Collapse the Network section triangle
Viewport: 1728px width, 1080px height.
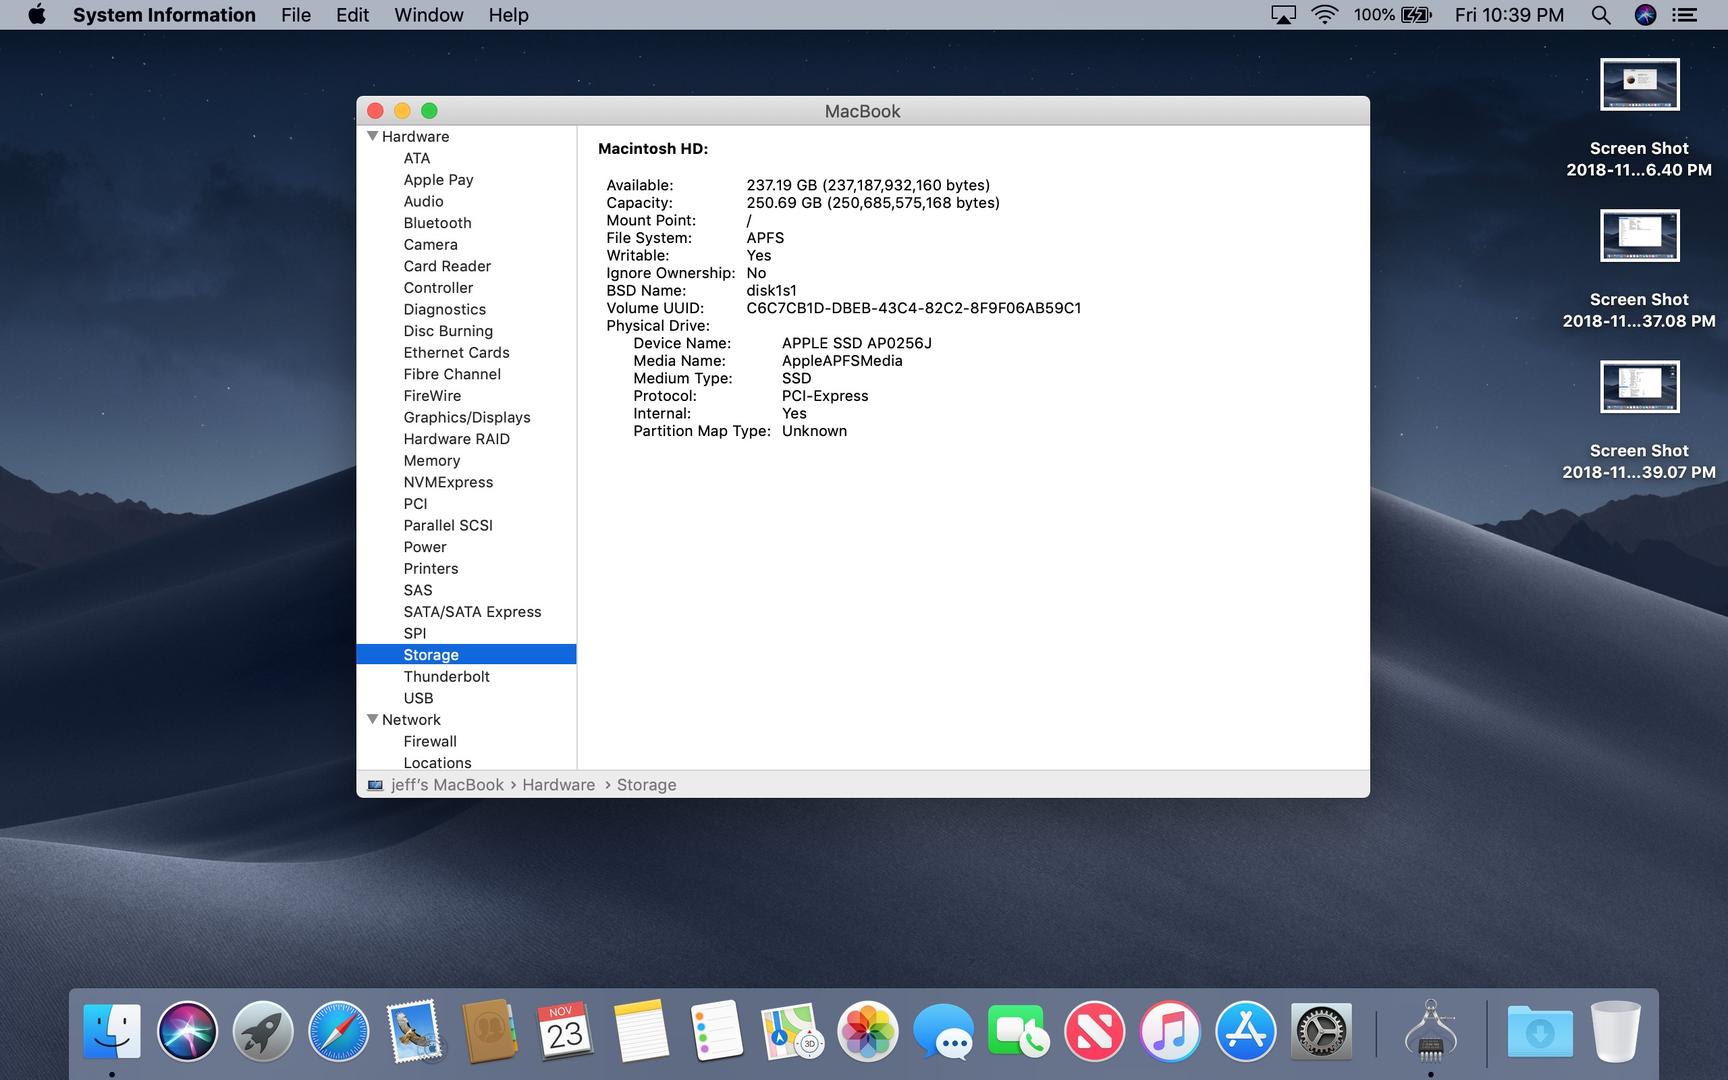click(372, 719)
